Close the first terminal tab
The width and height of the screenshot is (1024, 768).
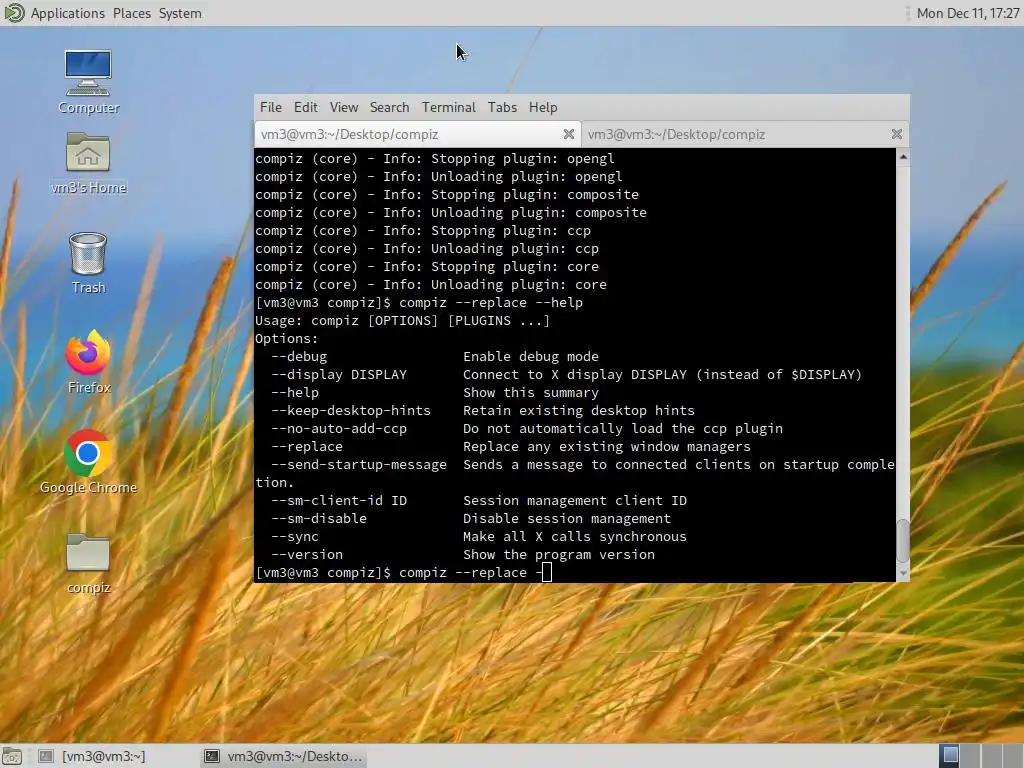tap(569, 134)
